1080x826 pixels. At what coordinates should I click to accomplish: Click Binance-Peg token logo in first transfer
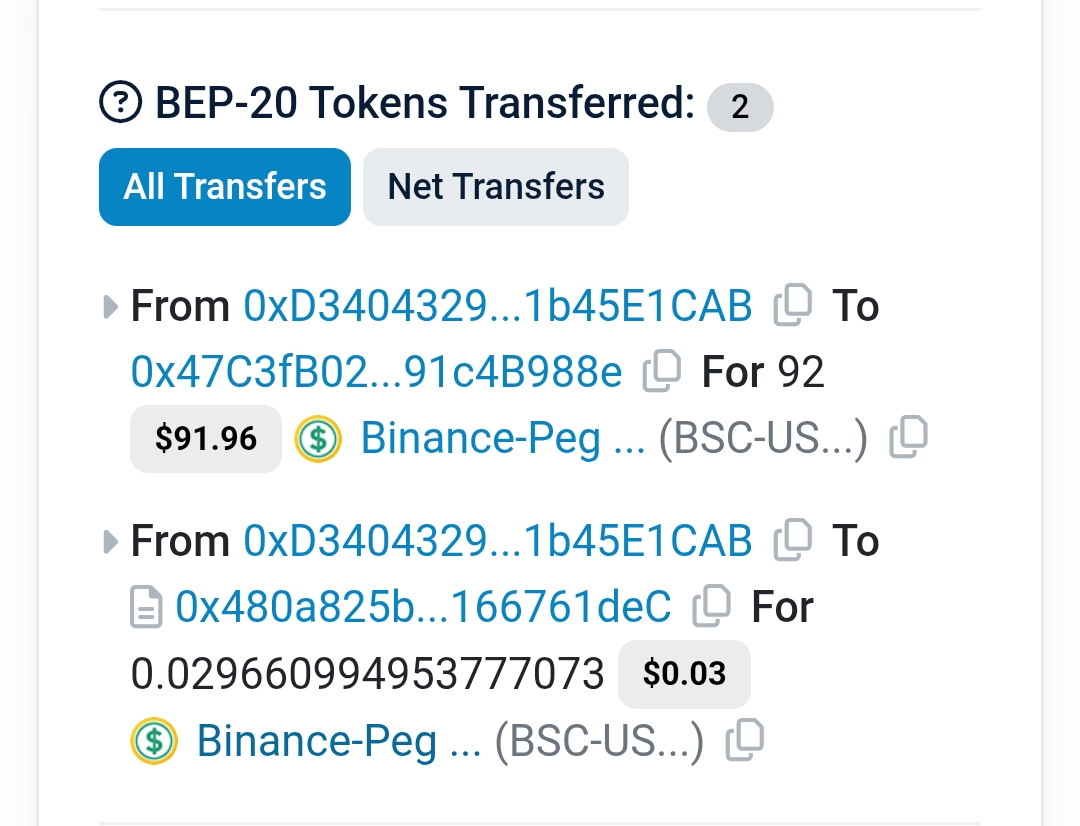318,438
